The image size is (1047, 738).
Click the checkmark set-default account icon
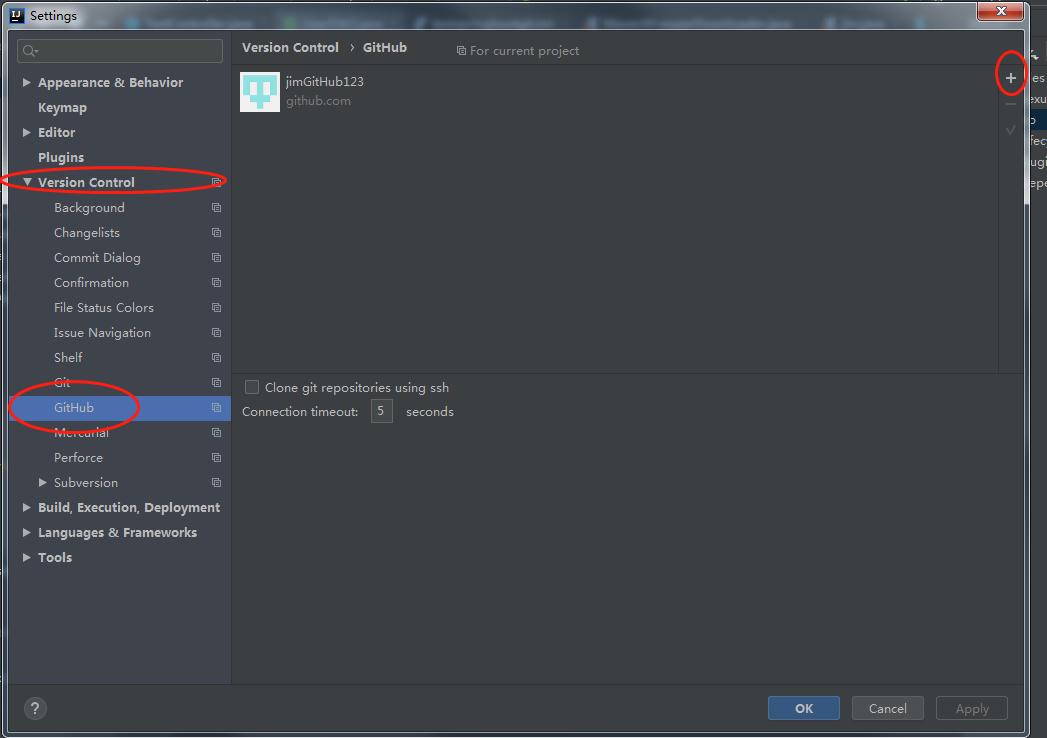click(1010, 130)
